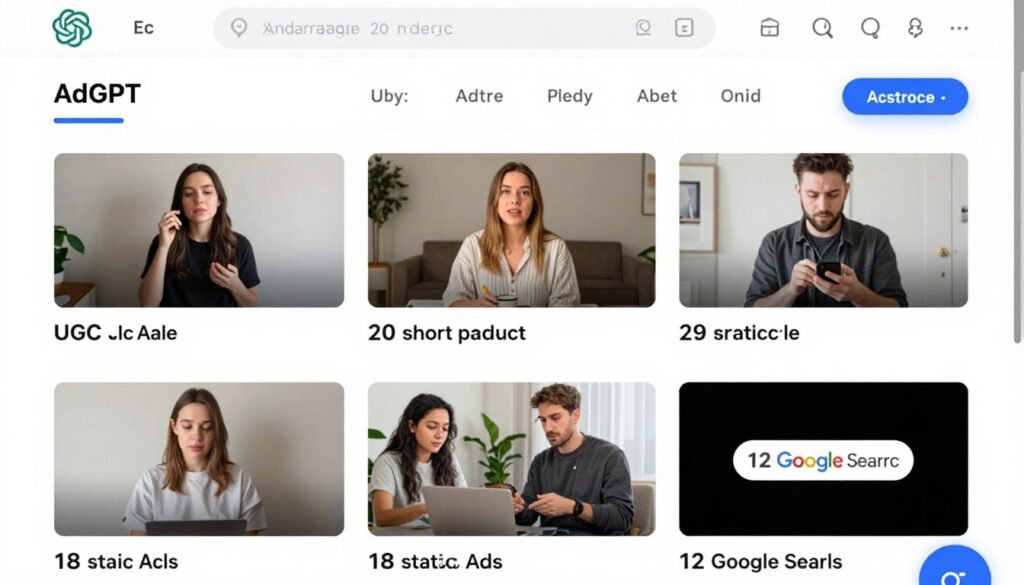1024x585 pixels.
Task: Open thumbnail of man and woman with laptop
Action: click(x=511, y=459)
